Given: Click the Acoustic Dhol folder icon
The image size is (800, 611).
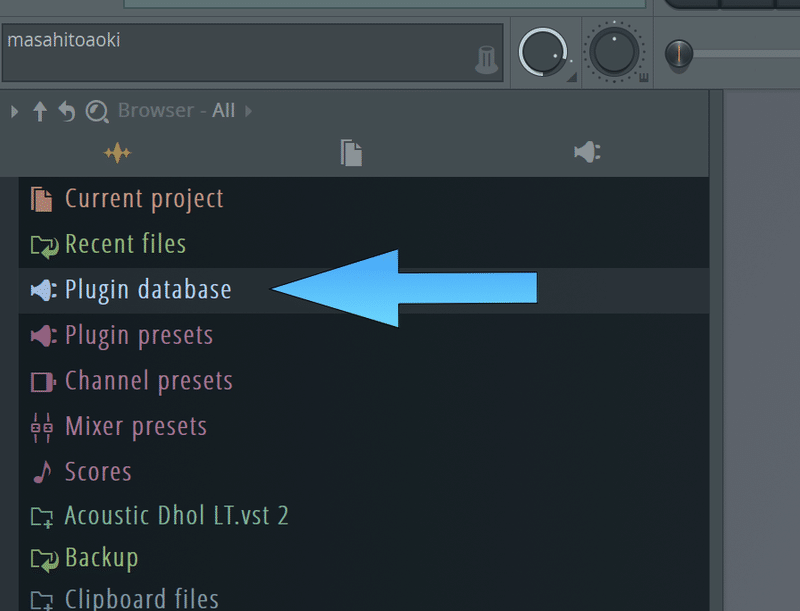Looking at the screenshot, I should [42, 517].
